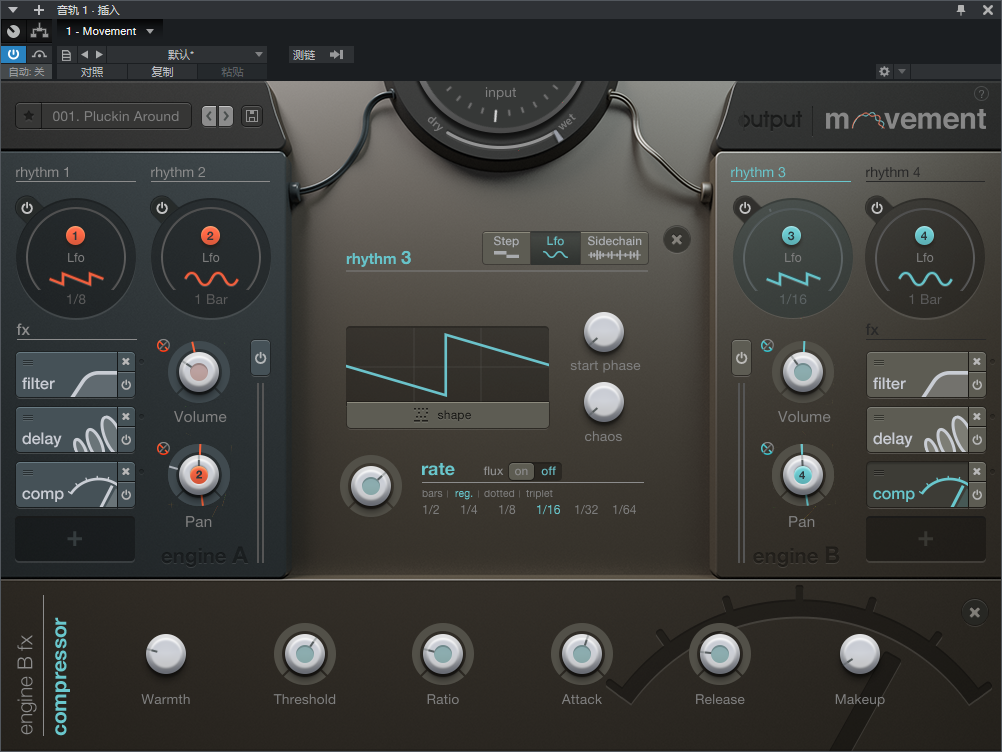
Task: Select the rhythm 2 tab
Action: coord(178,173)
